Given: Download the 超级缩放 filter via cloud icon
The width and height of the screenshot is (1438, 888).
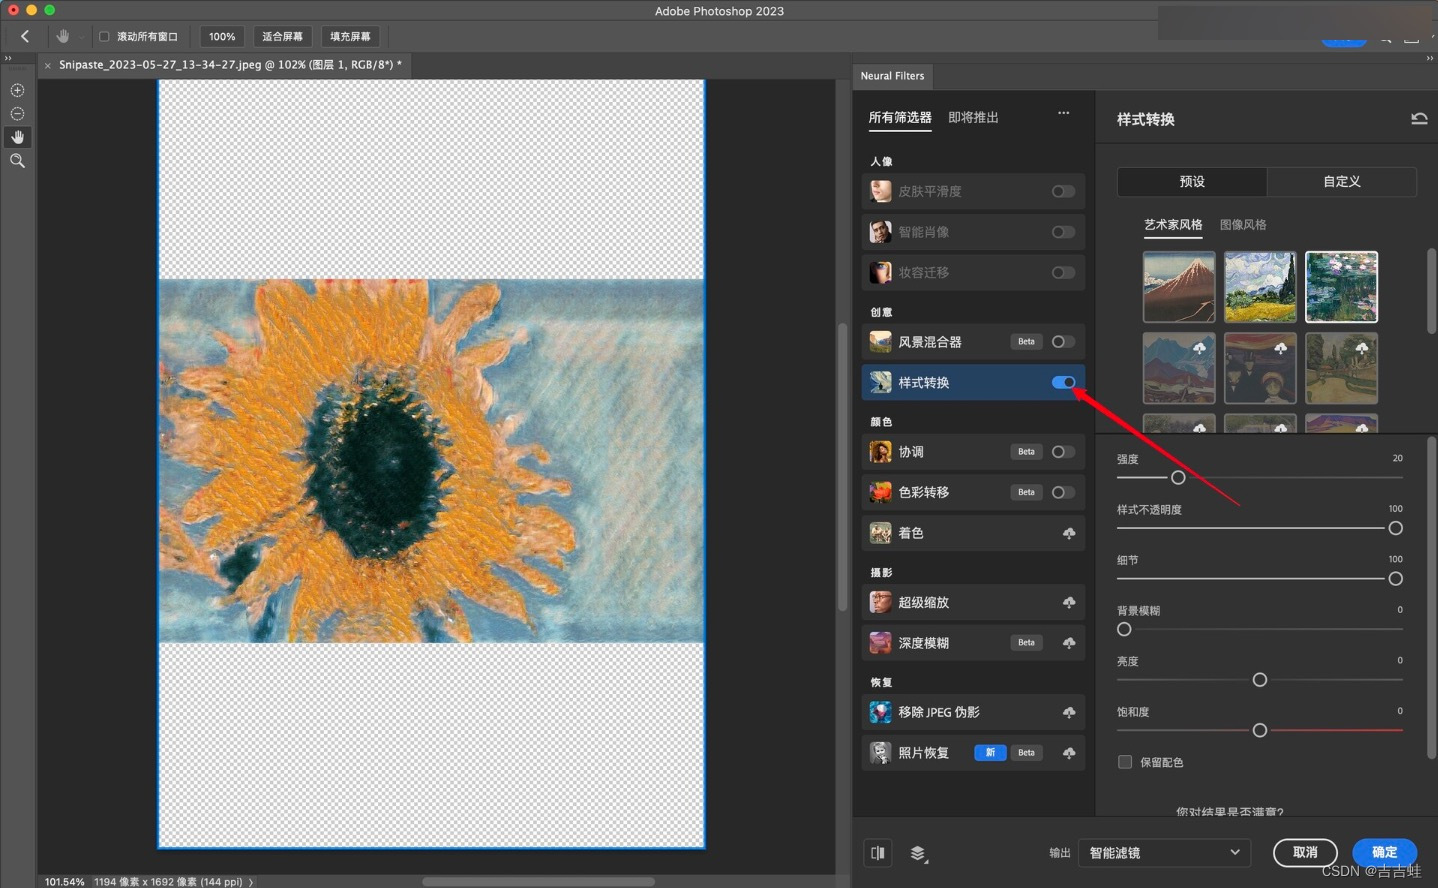Looking at the screenshot, I should pyautogui.click(x=1069, y=602).
